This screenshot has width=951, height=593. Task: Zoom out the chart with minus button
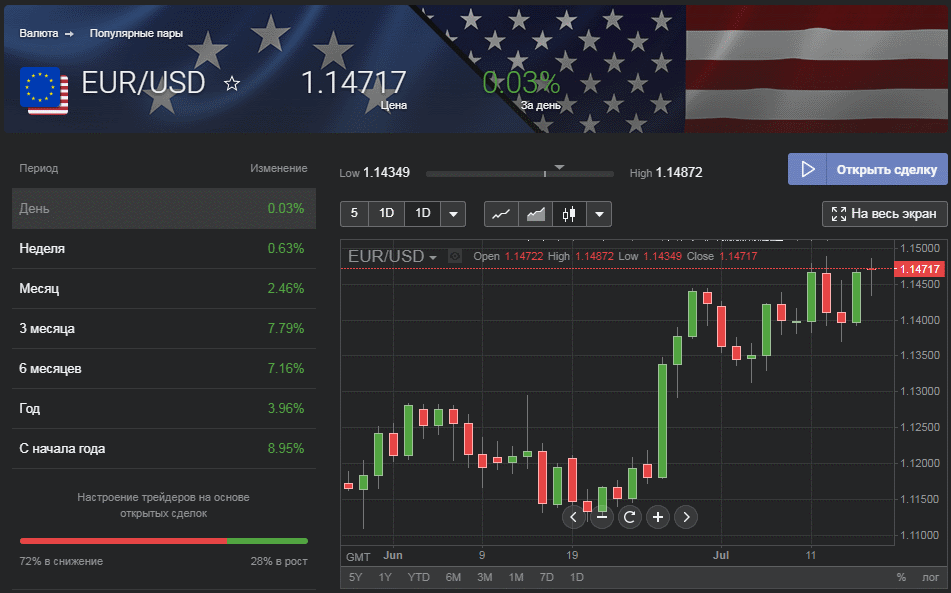(x=602, y=517)
